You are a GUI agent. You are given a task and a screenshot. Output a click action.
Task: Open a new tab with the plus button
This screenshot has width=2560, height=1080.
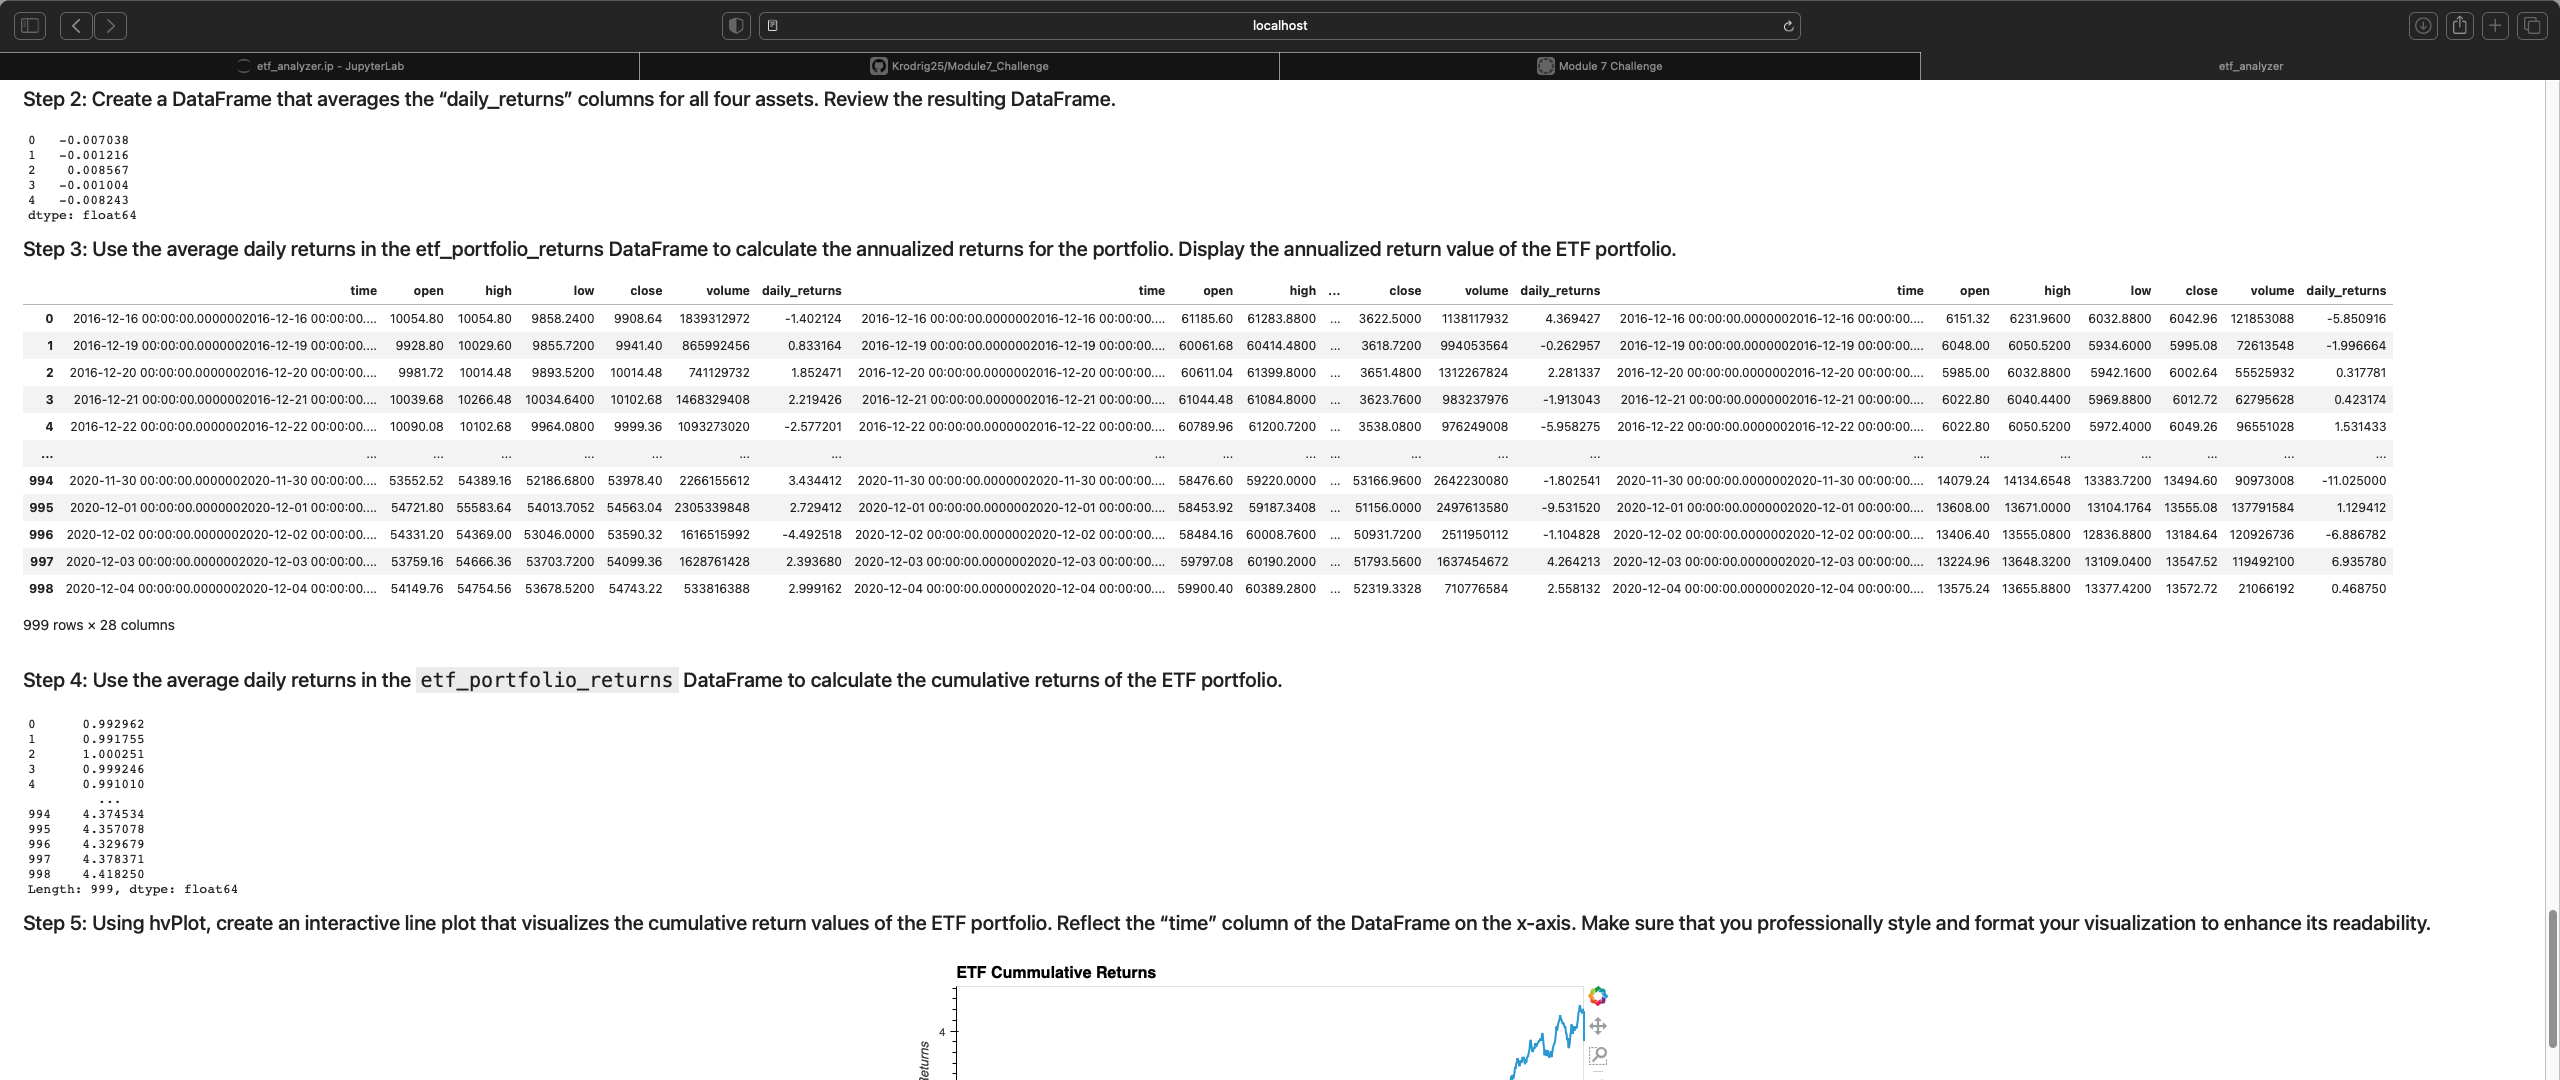tap(2495, 25)
